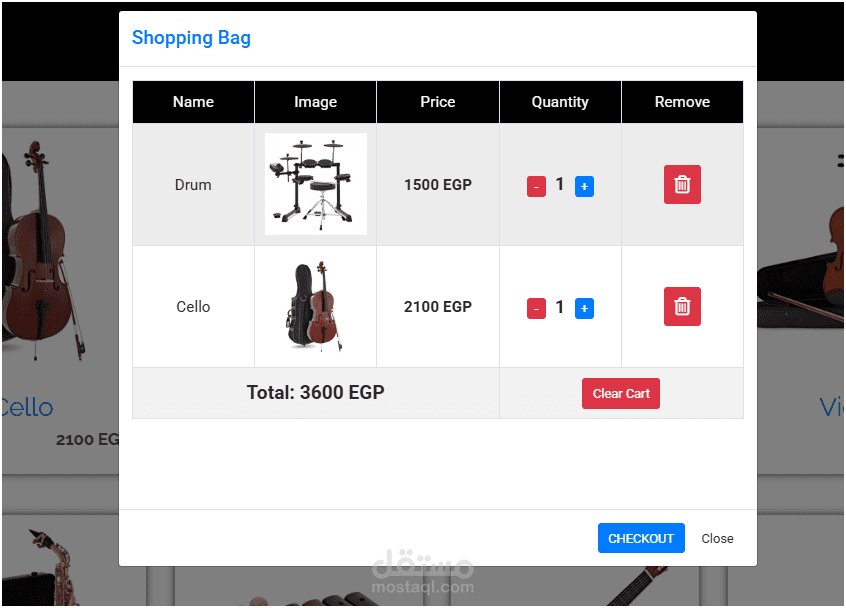
Task: Close the Shopping Bag dialog
Action: tap(717, 538)
